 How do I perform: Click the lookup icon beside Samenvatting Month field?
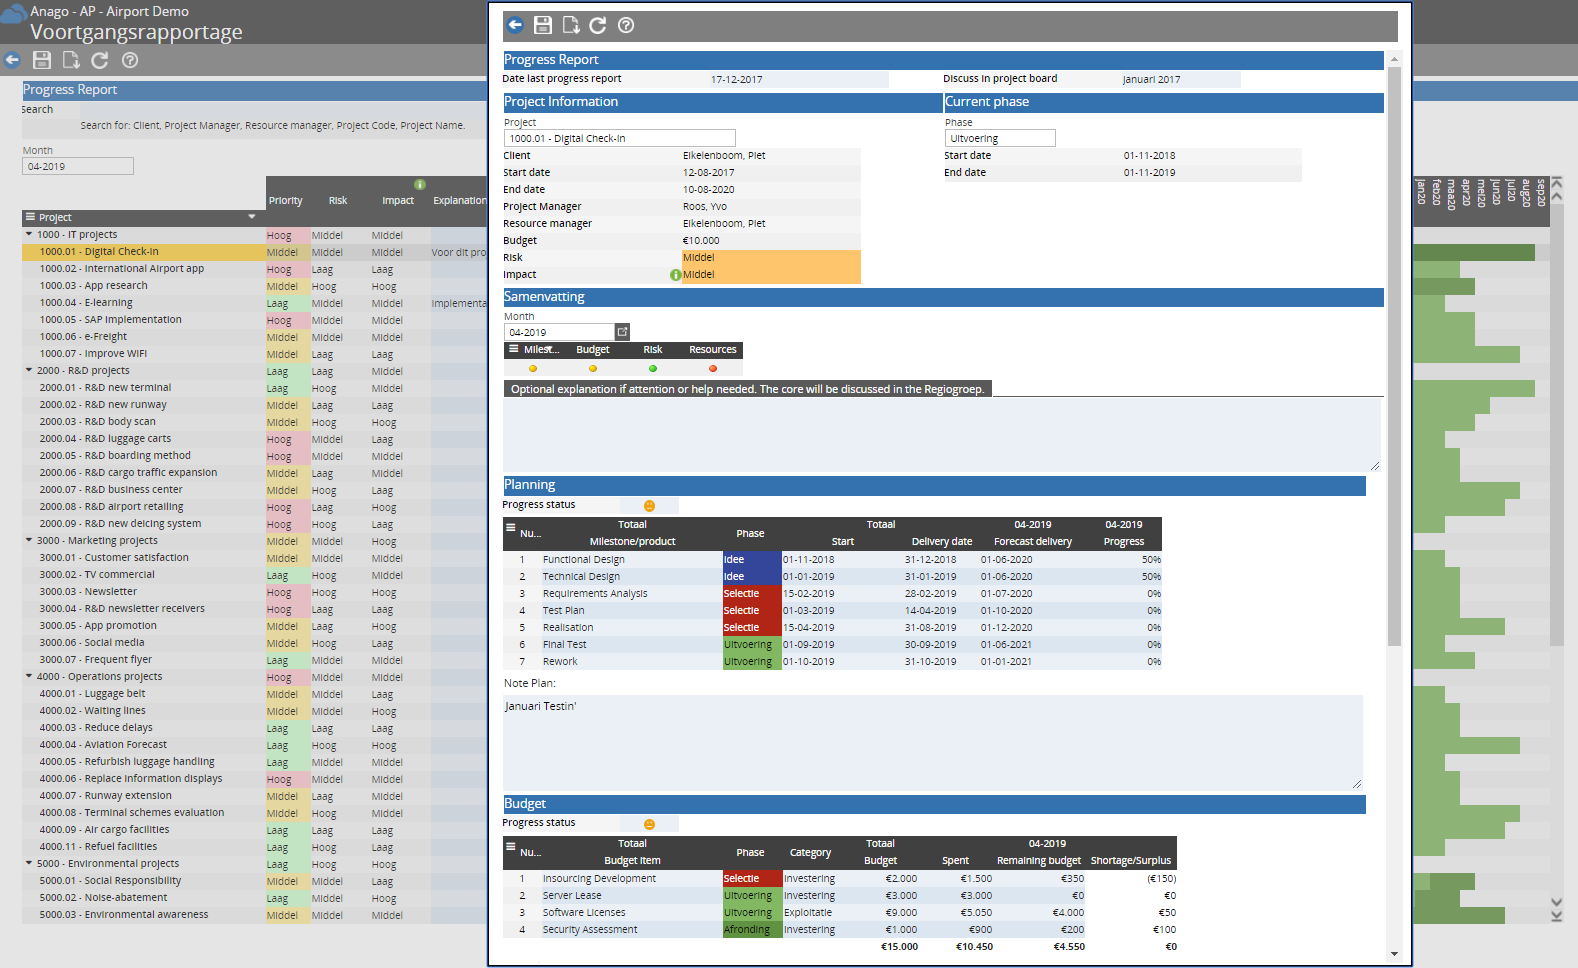point(622,332)
